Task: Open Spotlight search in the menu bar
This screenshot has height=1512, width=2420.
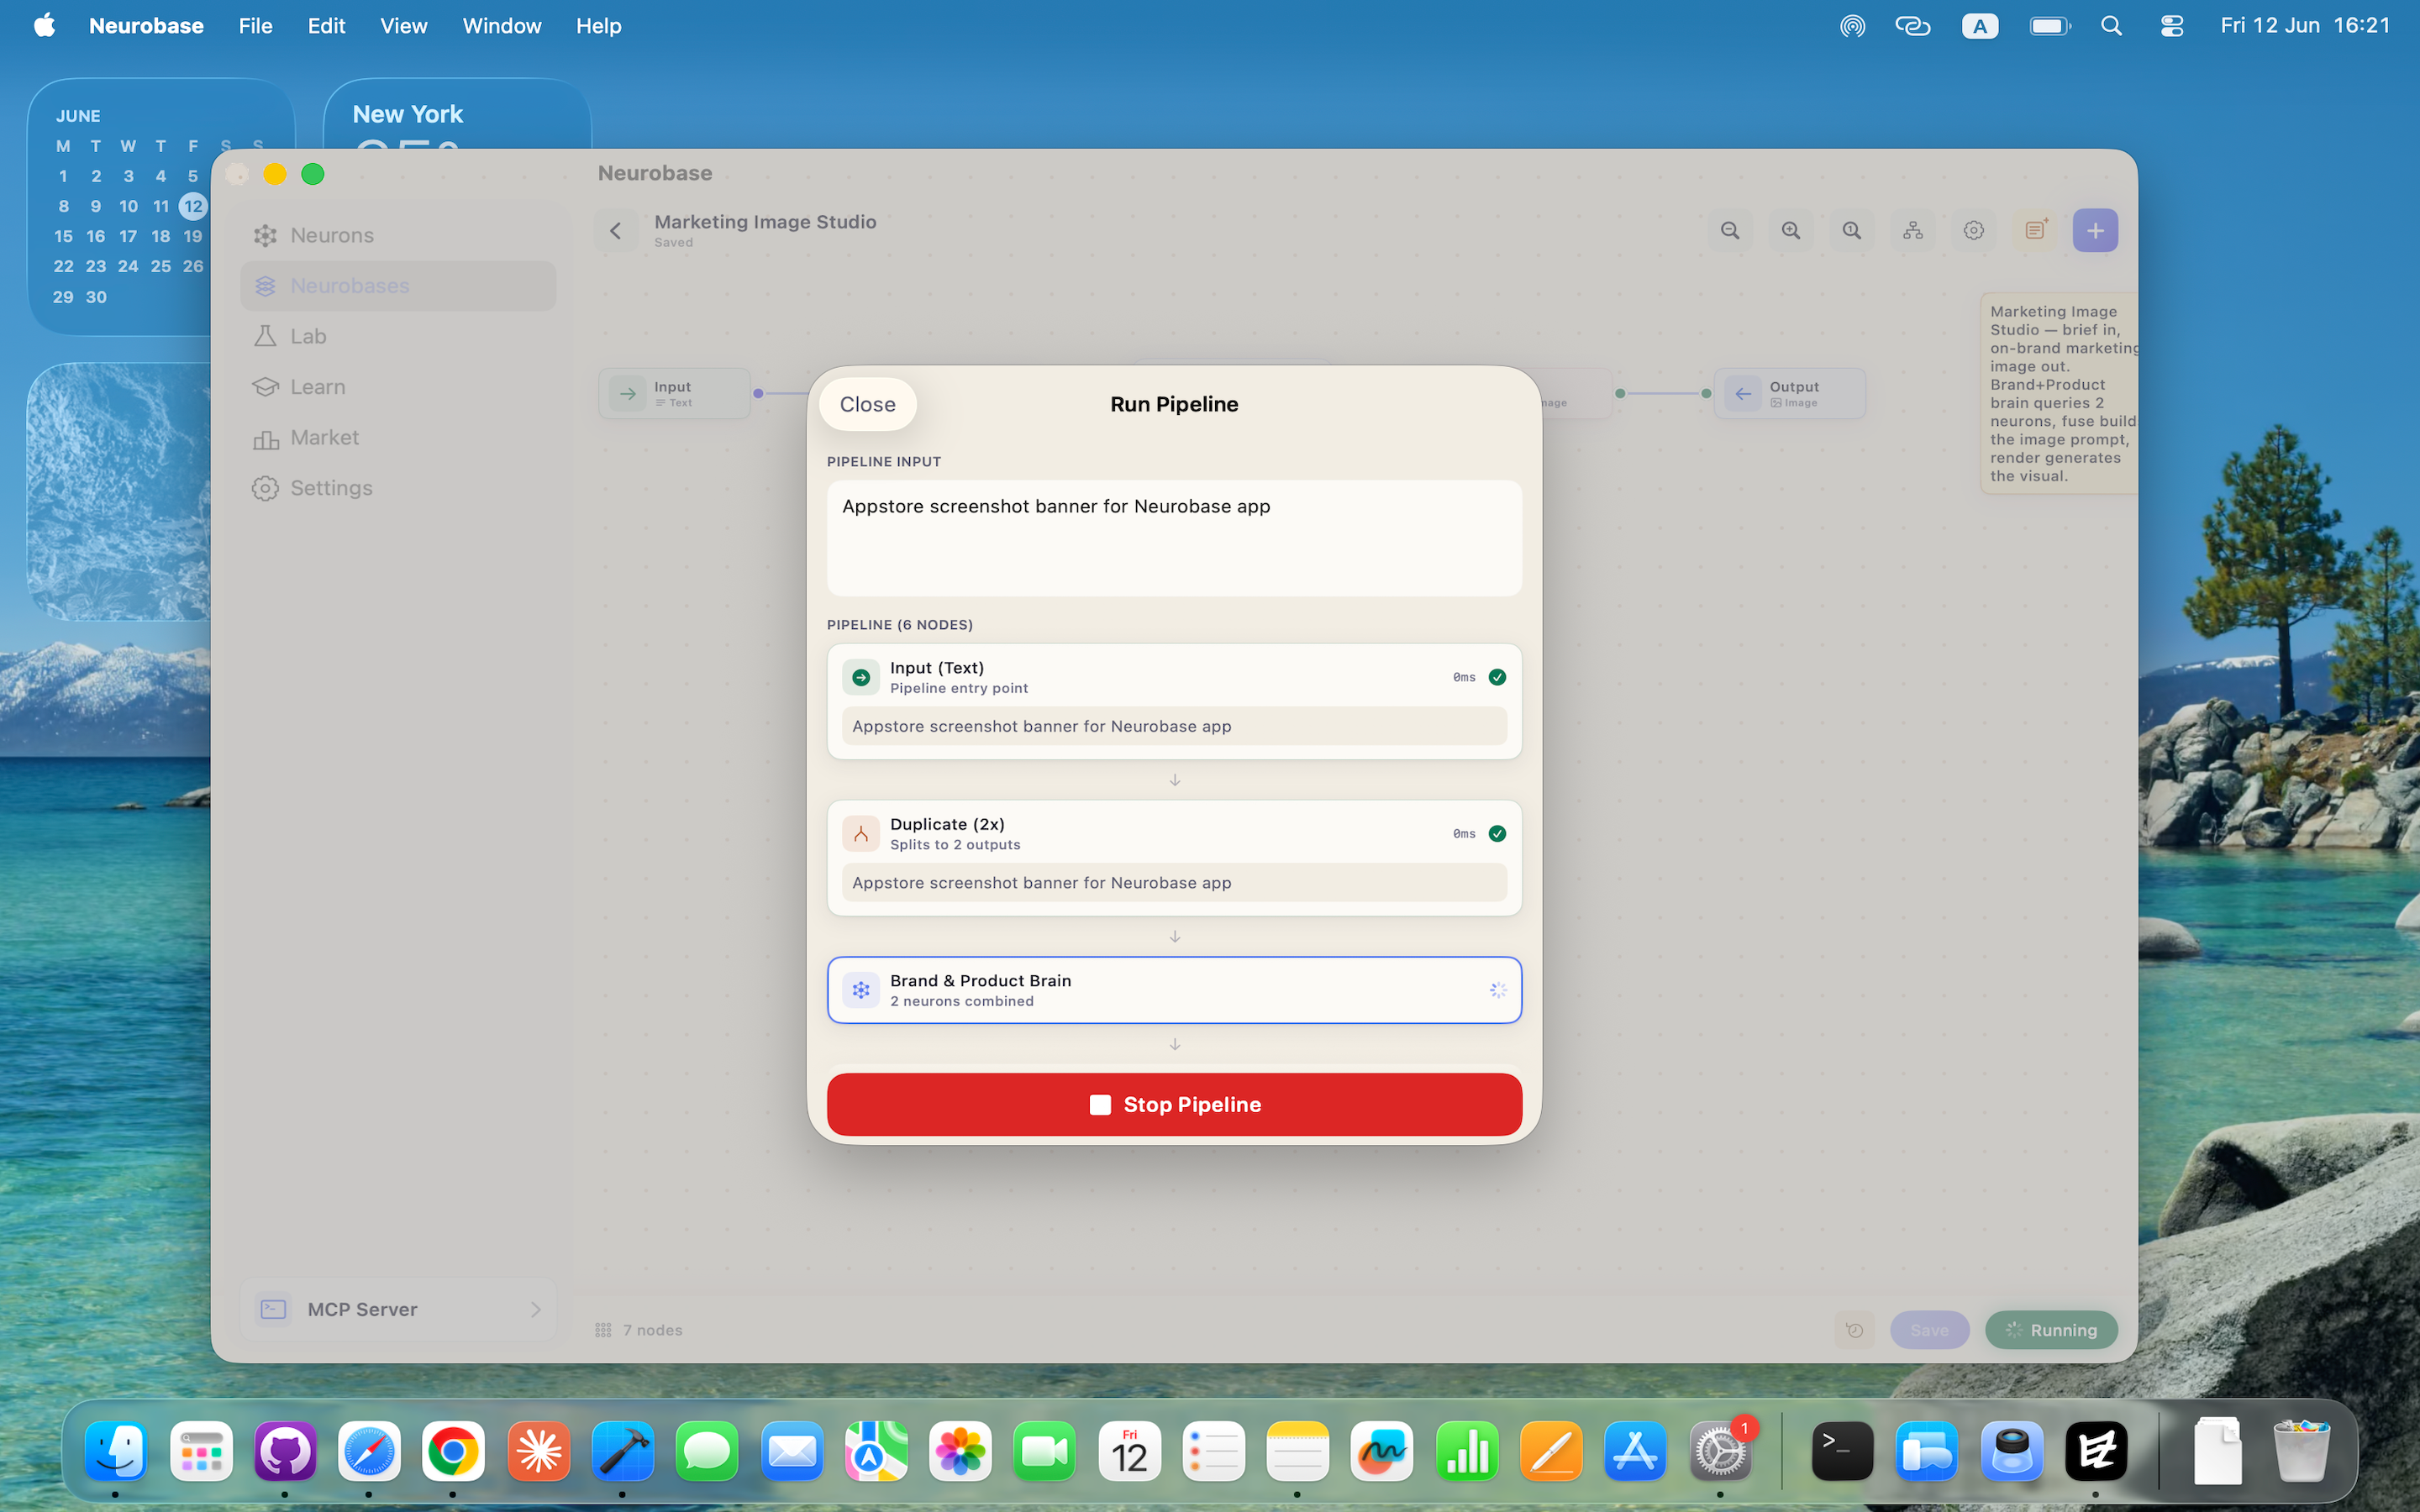Action: click(x=2111, y=26)
